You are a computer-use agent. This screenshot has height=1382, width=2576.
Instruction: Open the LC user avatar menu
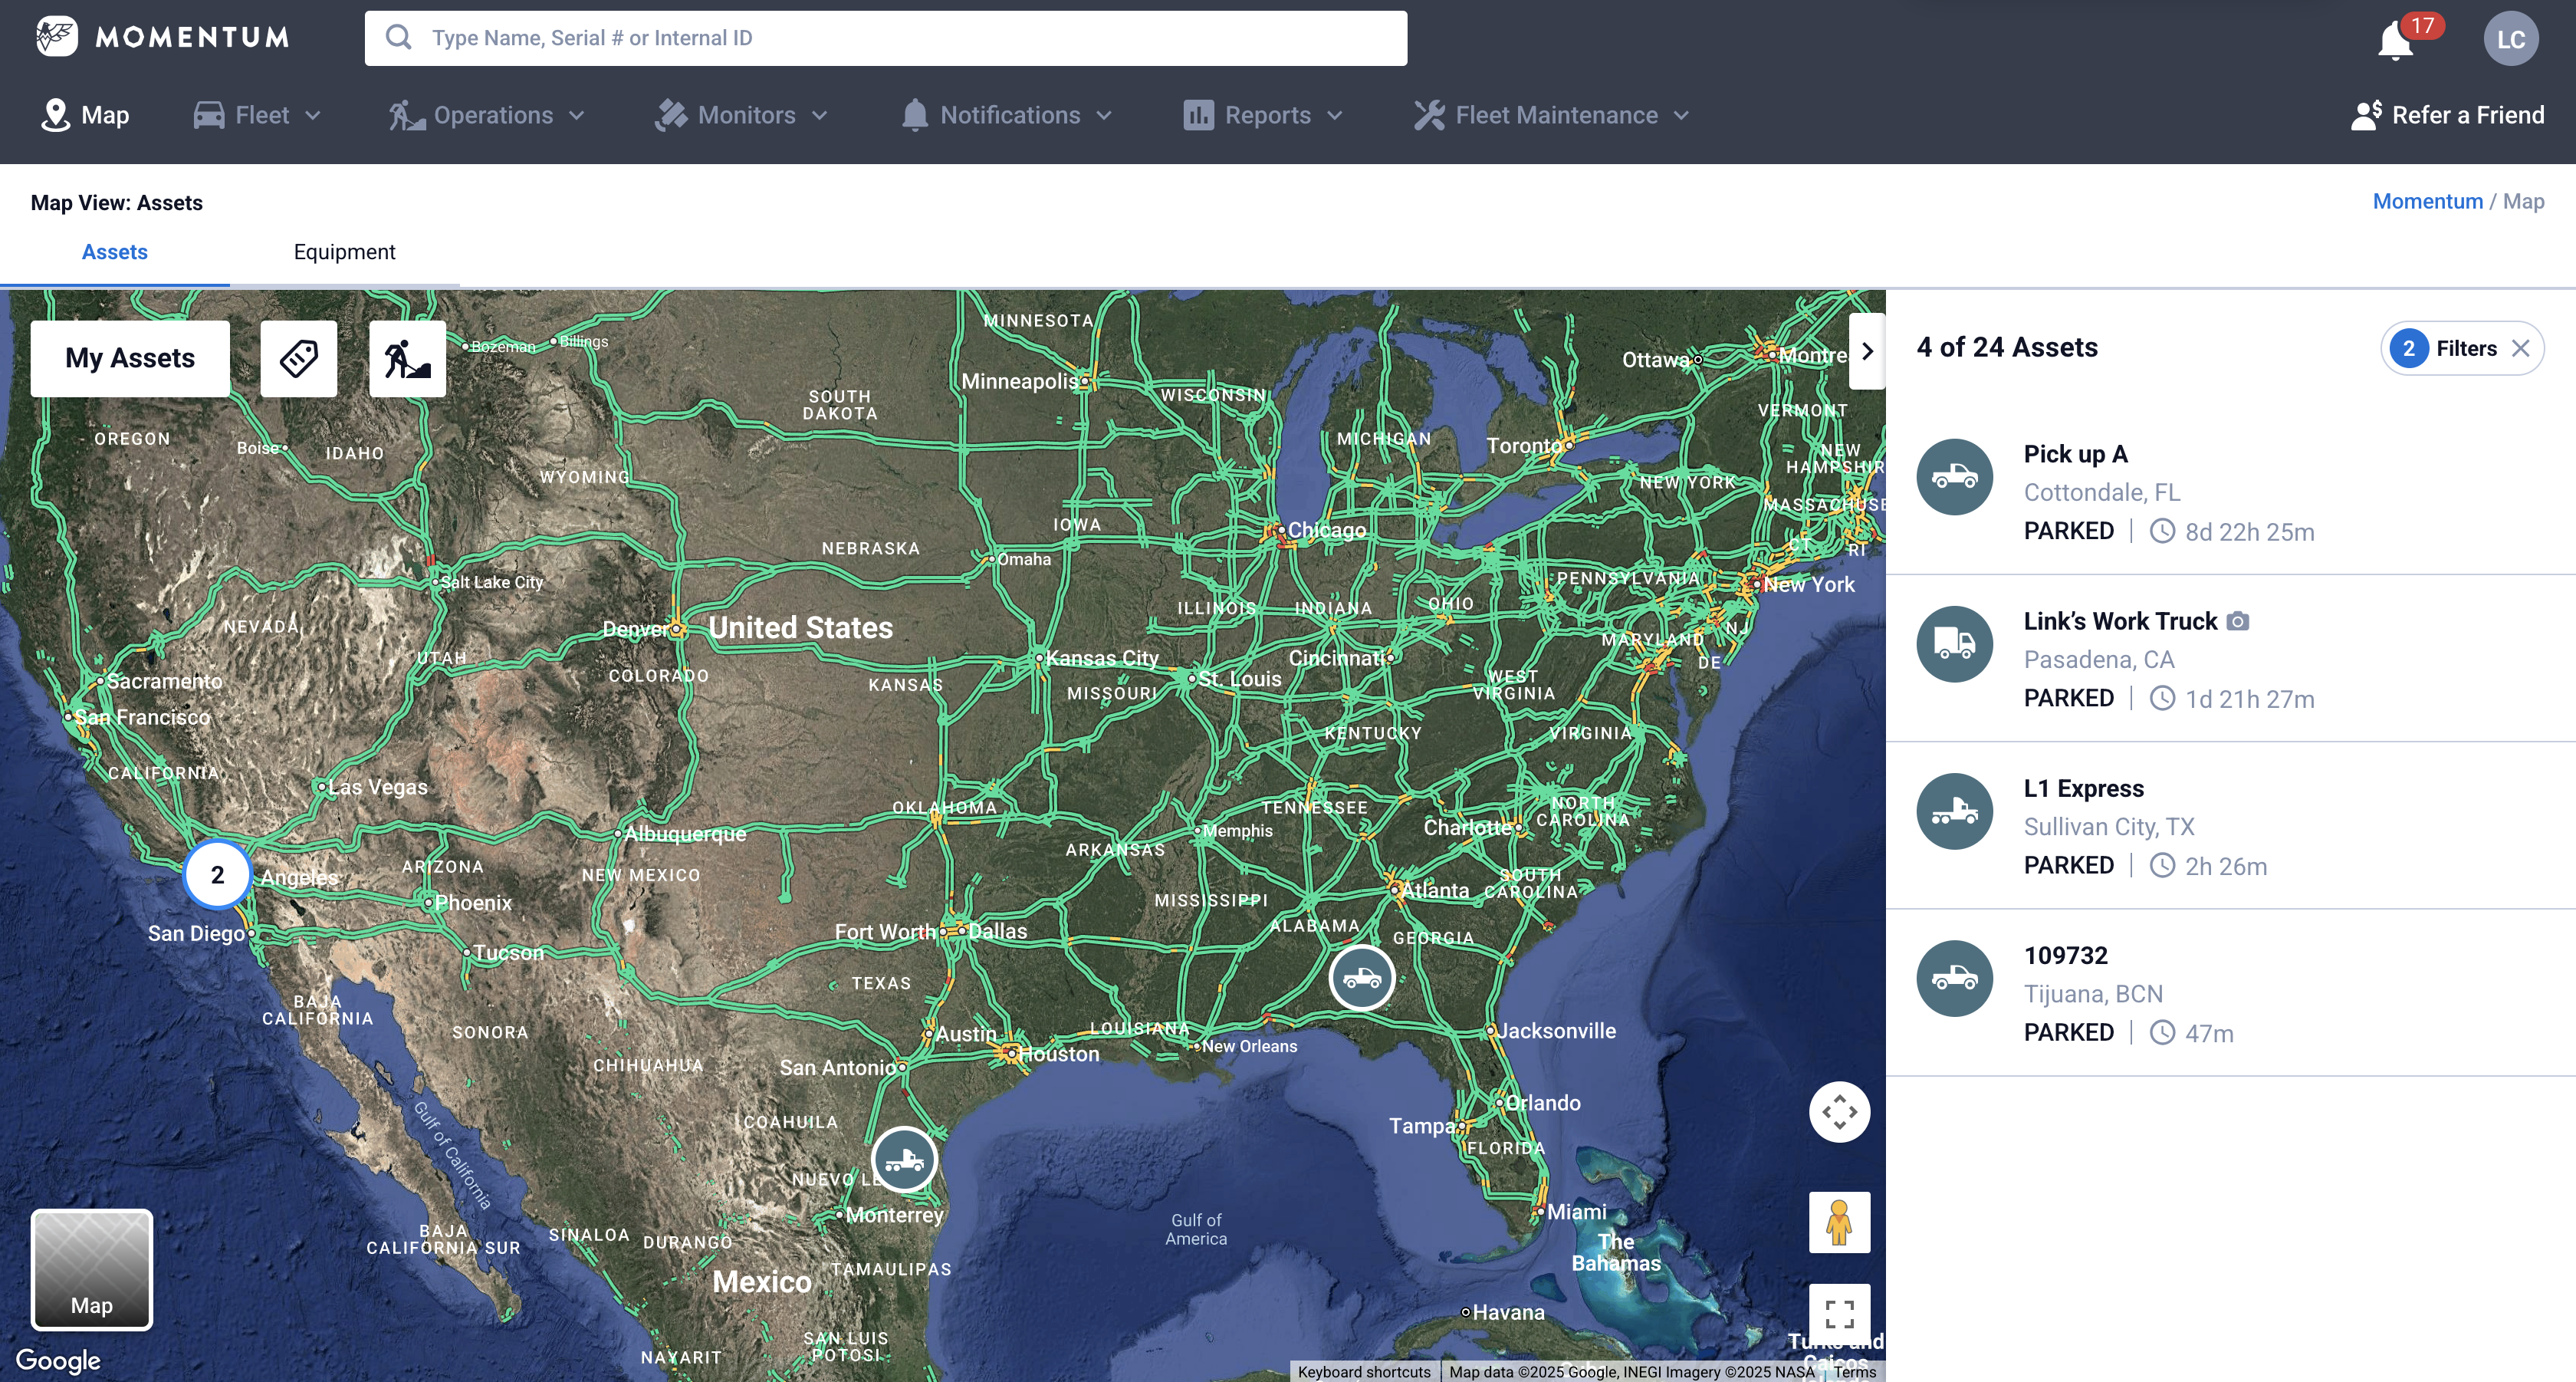tap(2510, 39)
